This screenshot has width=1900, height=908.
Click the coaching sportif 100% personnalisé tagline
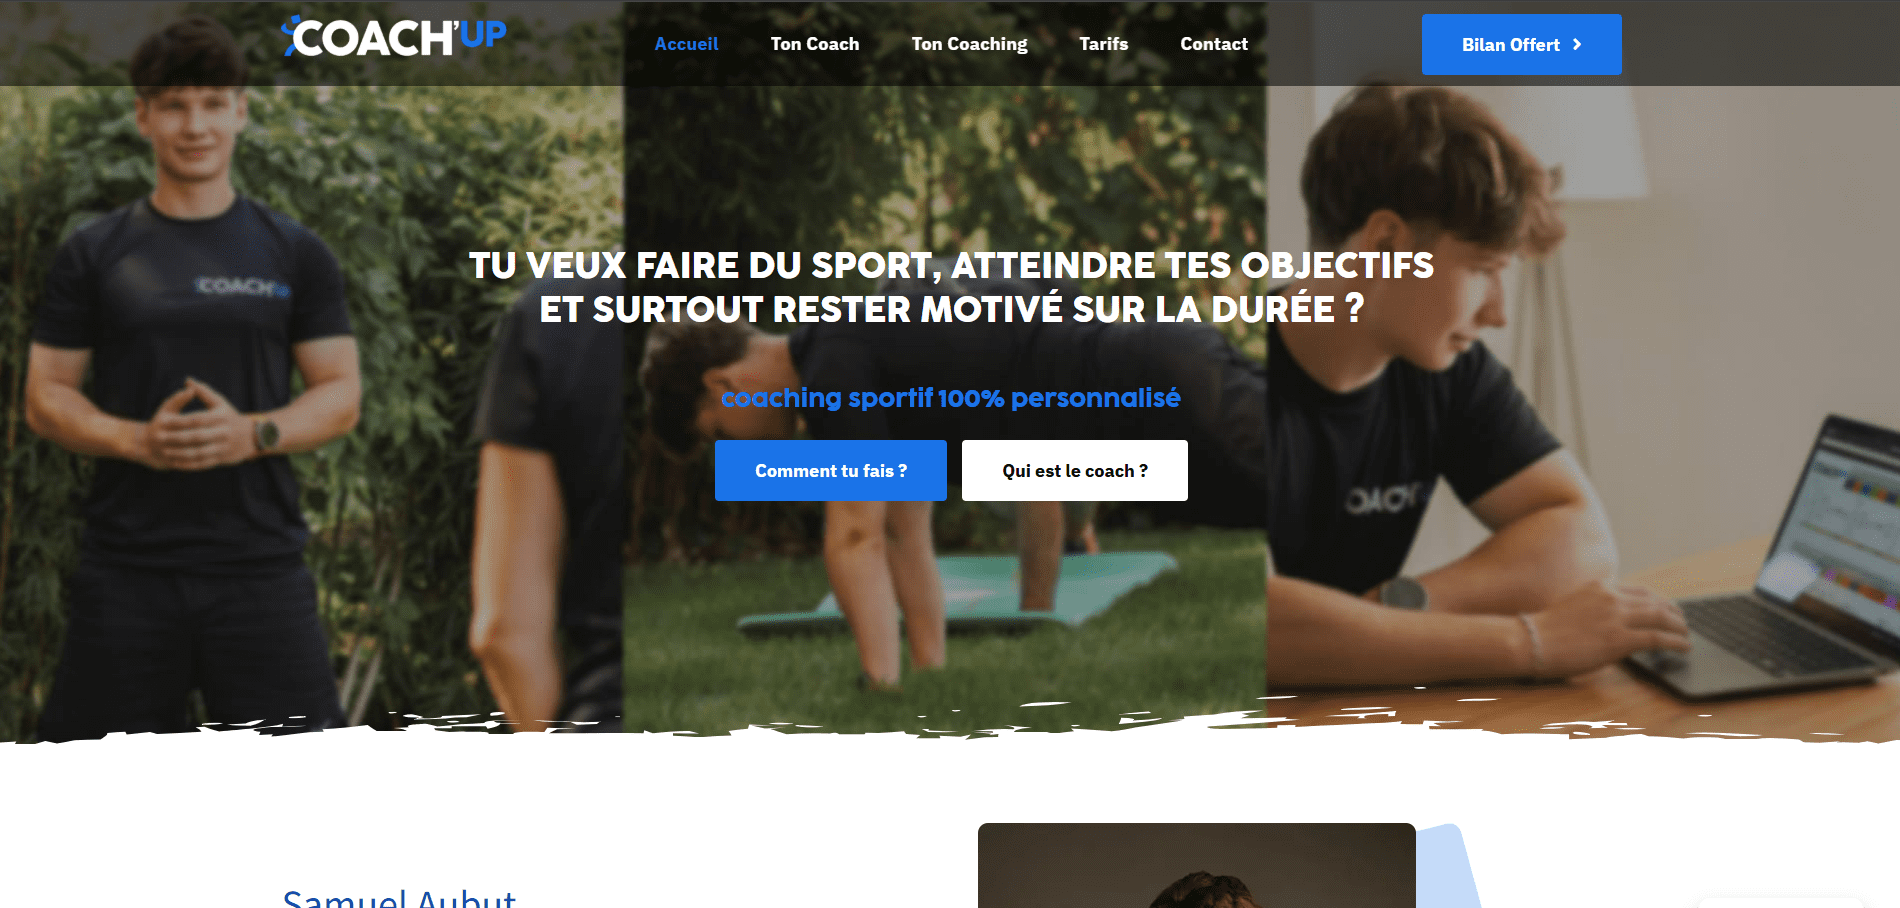[x=950, y=398]
